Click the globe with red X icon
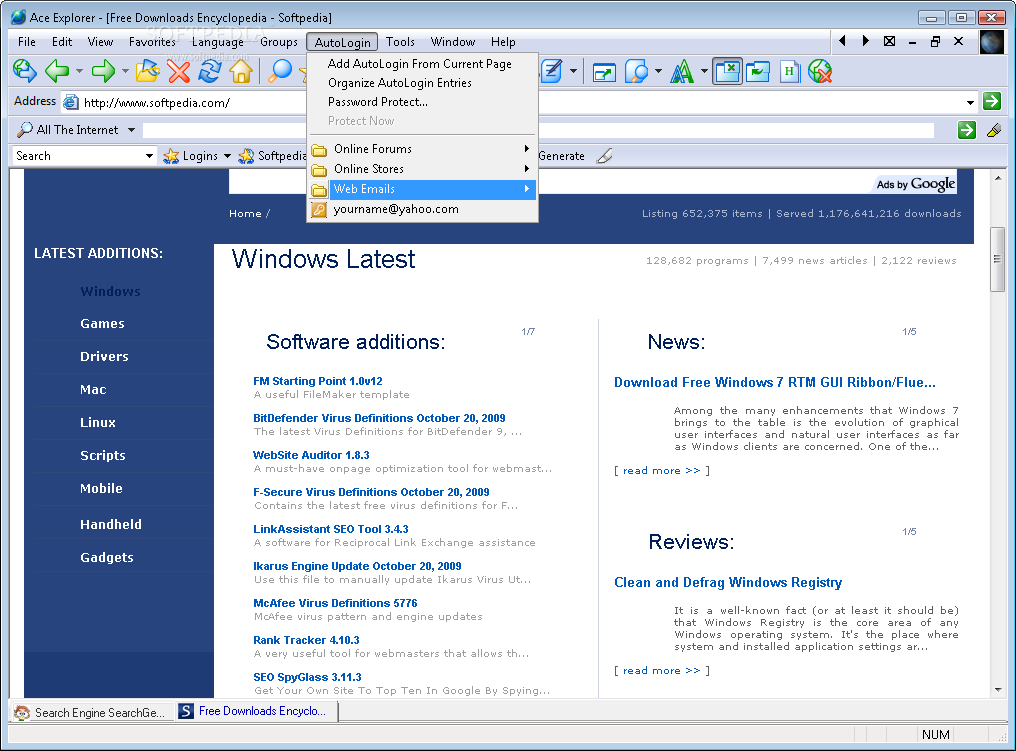 pos(820,72)
